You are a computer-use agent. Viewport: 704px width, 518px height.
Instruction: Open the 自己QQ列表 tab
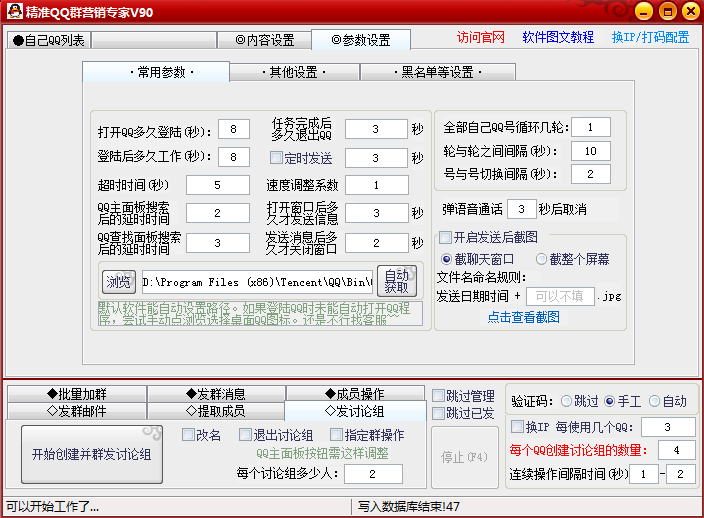click(x=49, y=40)
